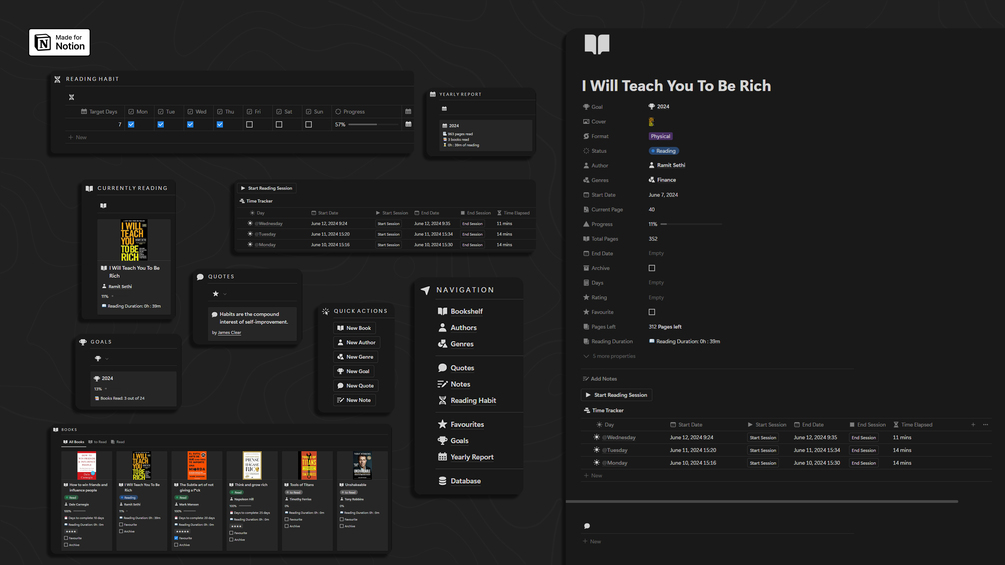
Task: Click New Quote in Quick Actions
Action: [356, 386]
